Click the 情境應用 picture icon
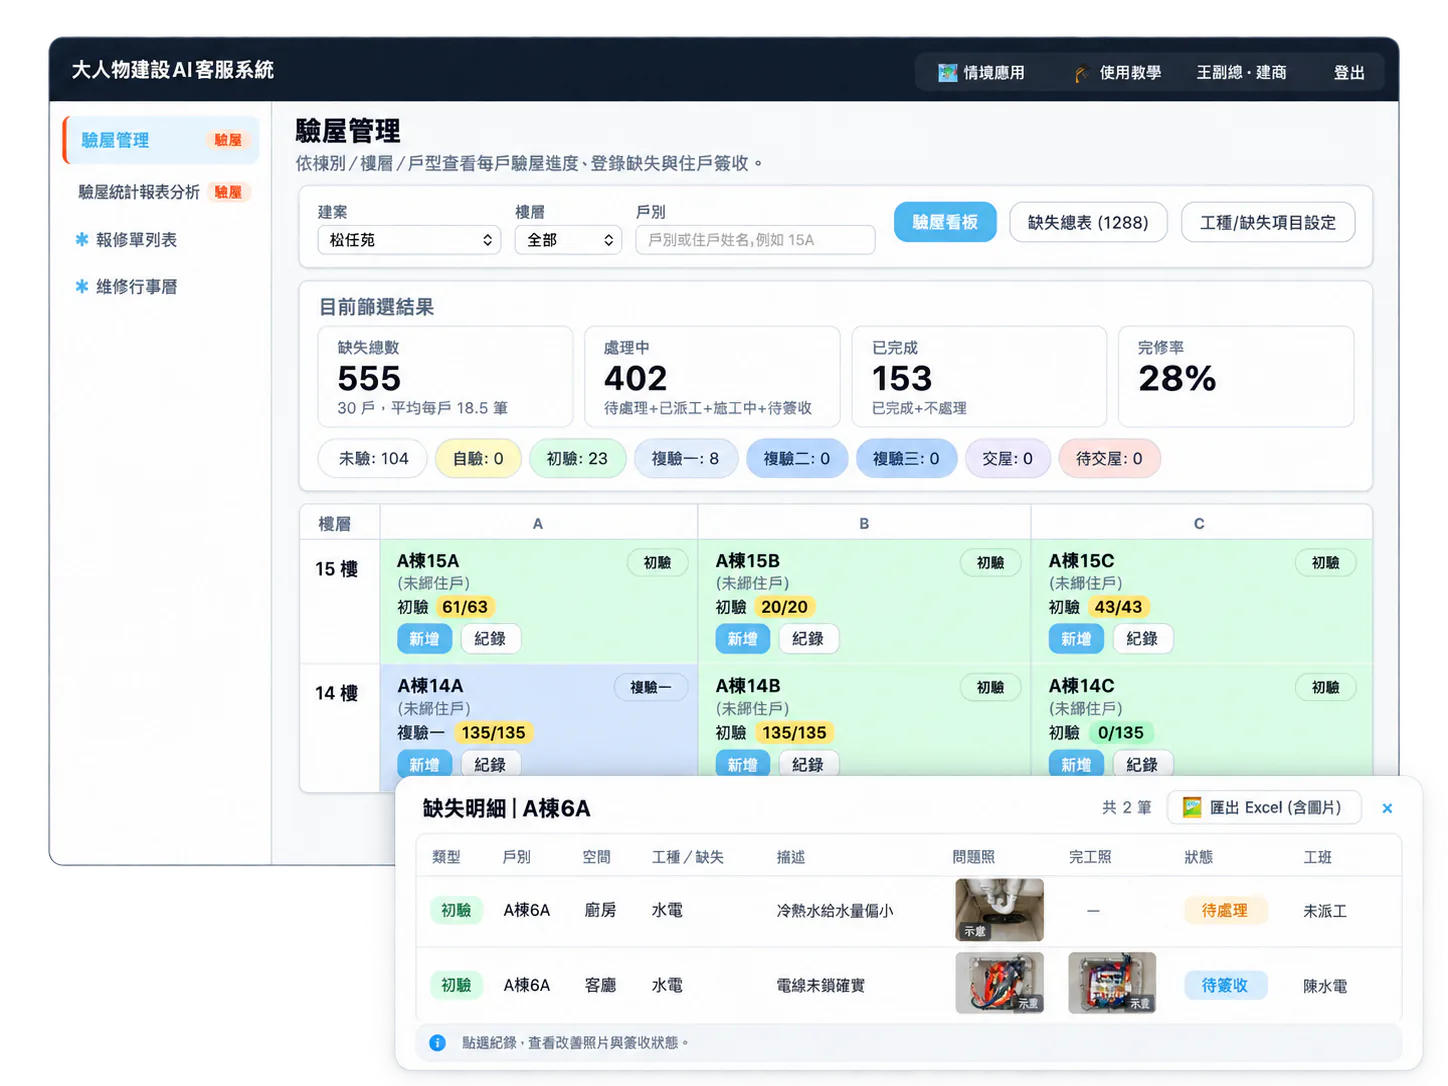 coord(947,73)
